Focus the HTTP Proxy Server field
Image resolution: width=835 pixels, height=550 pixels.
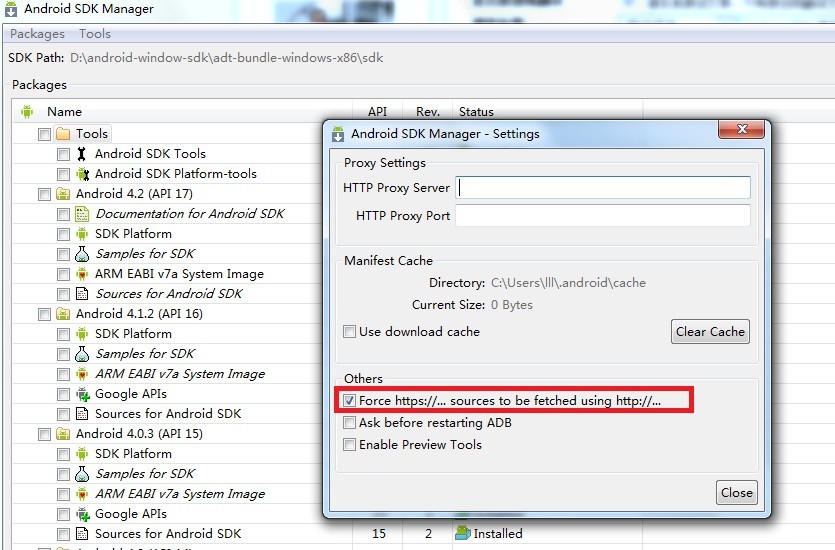[603, 187]
